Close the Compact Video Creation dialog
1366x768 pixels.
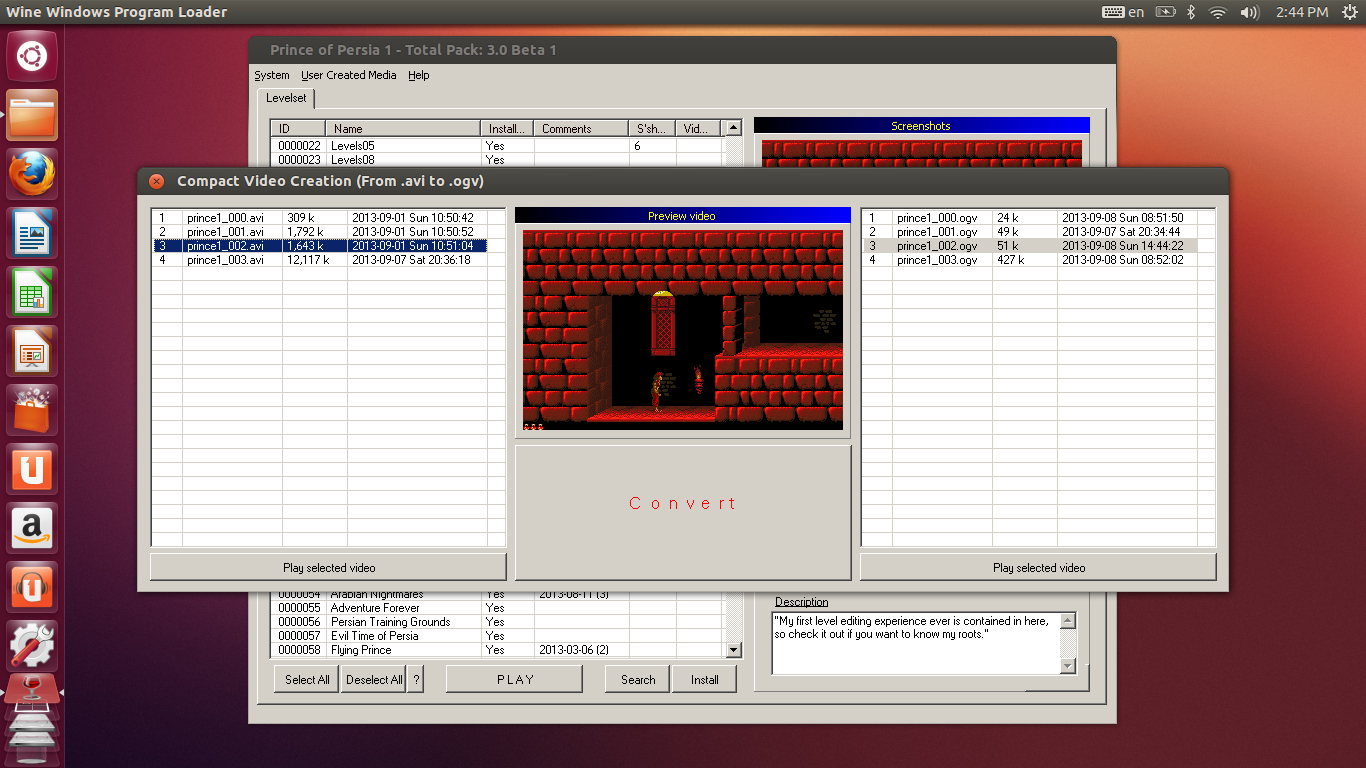tap(156, 181)
